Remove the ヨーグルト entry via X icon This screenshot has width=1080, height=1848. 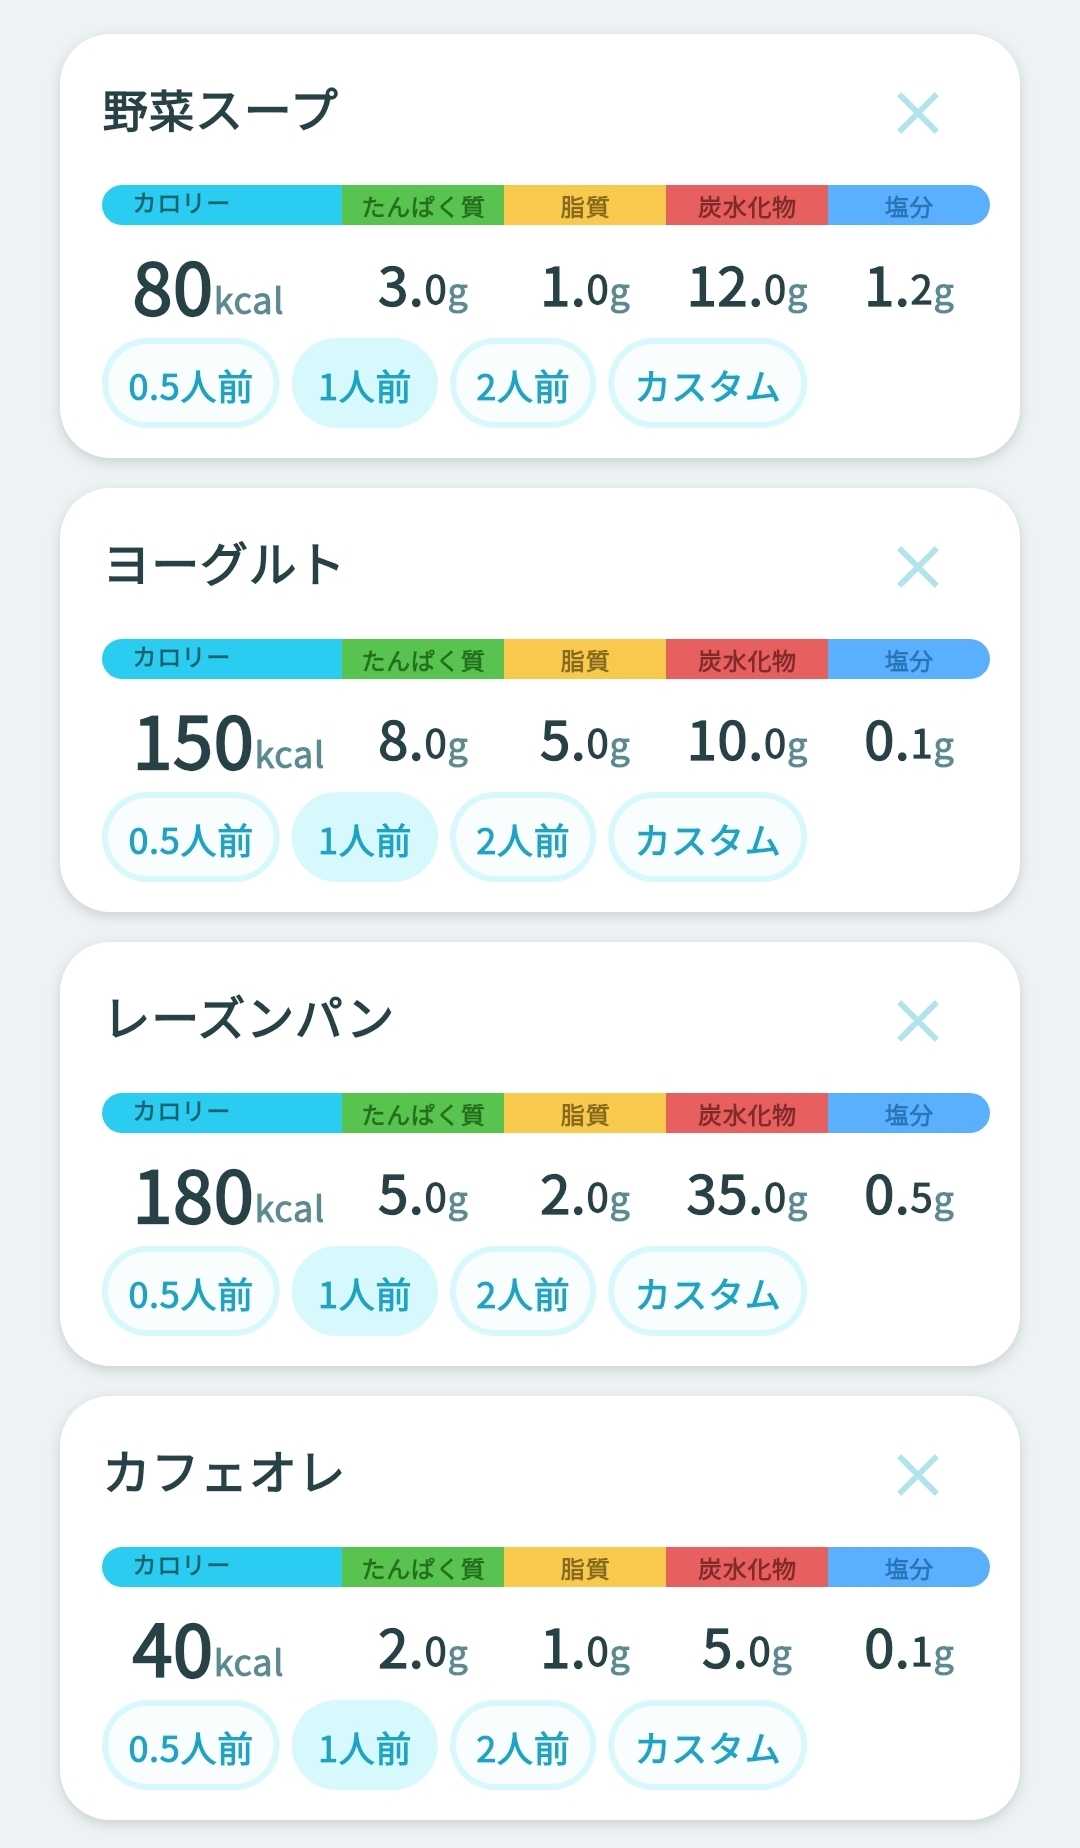pyautogui.click(x=917, y=567)
